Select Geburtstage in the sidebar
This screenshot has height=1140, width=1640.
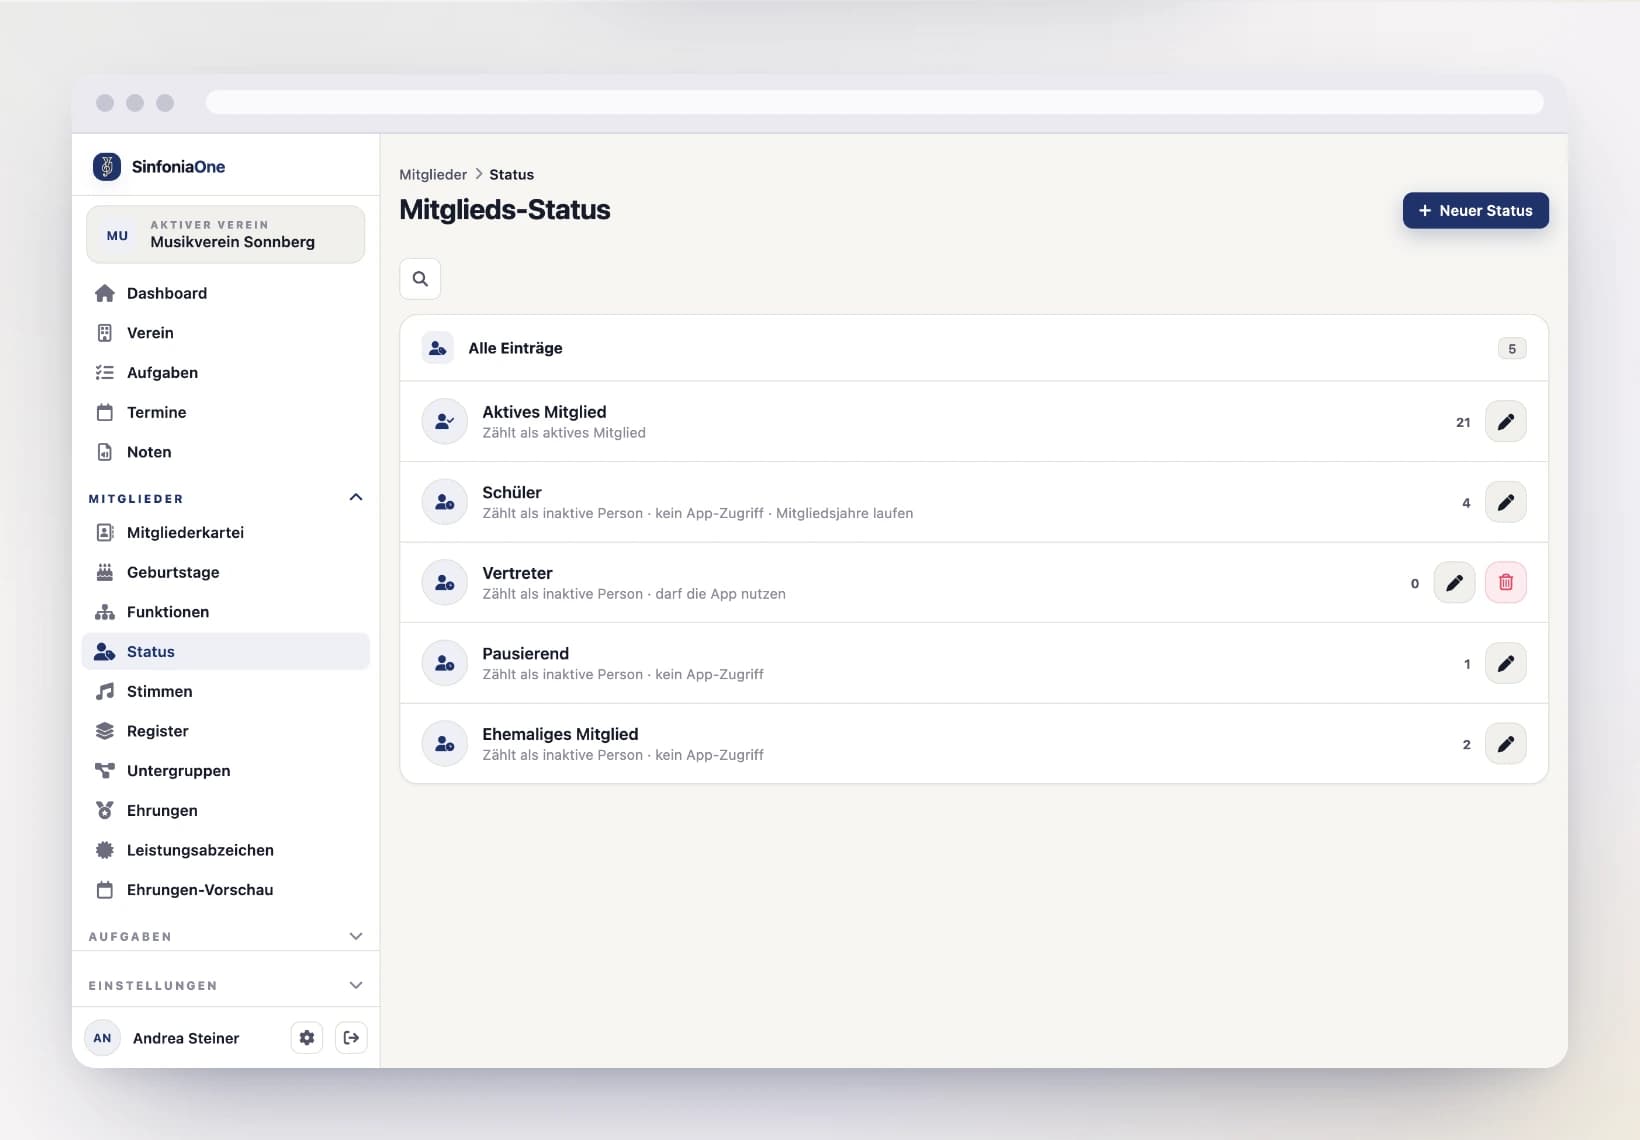(226, 572)
